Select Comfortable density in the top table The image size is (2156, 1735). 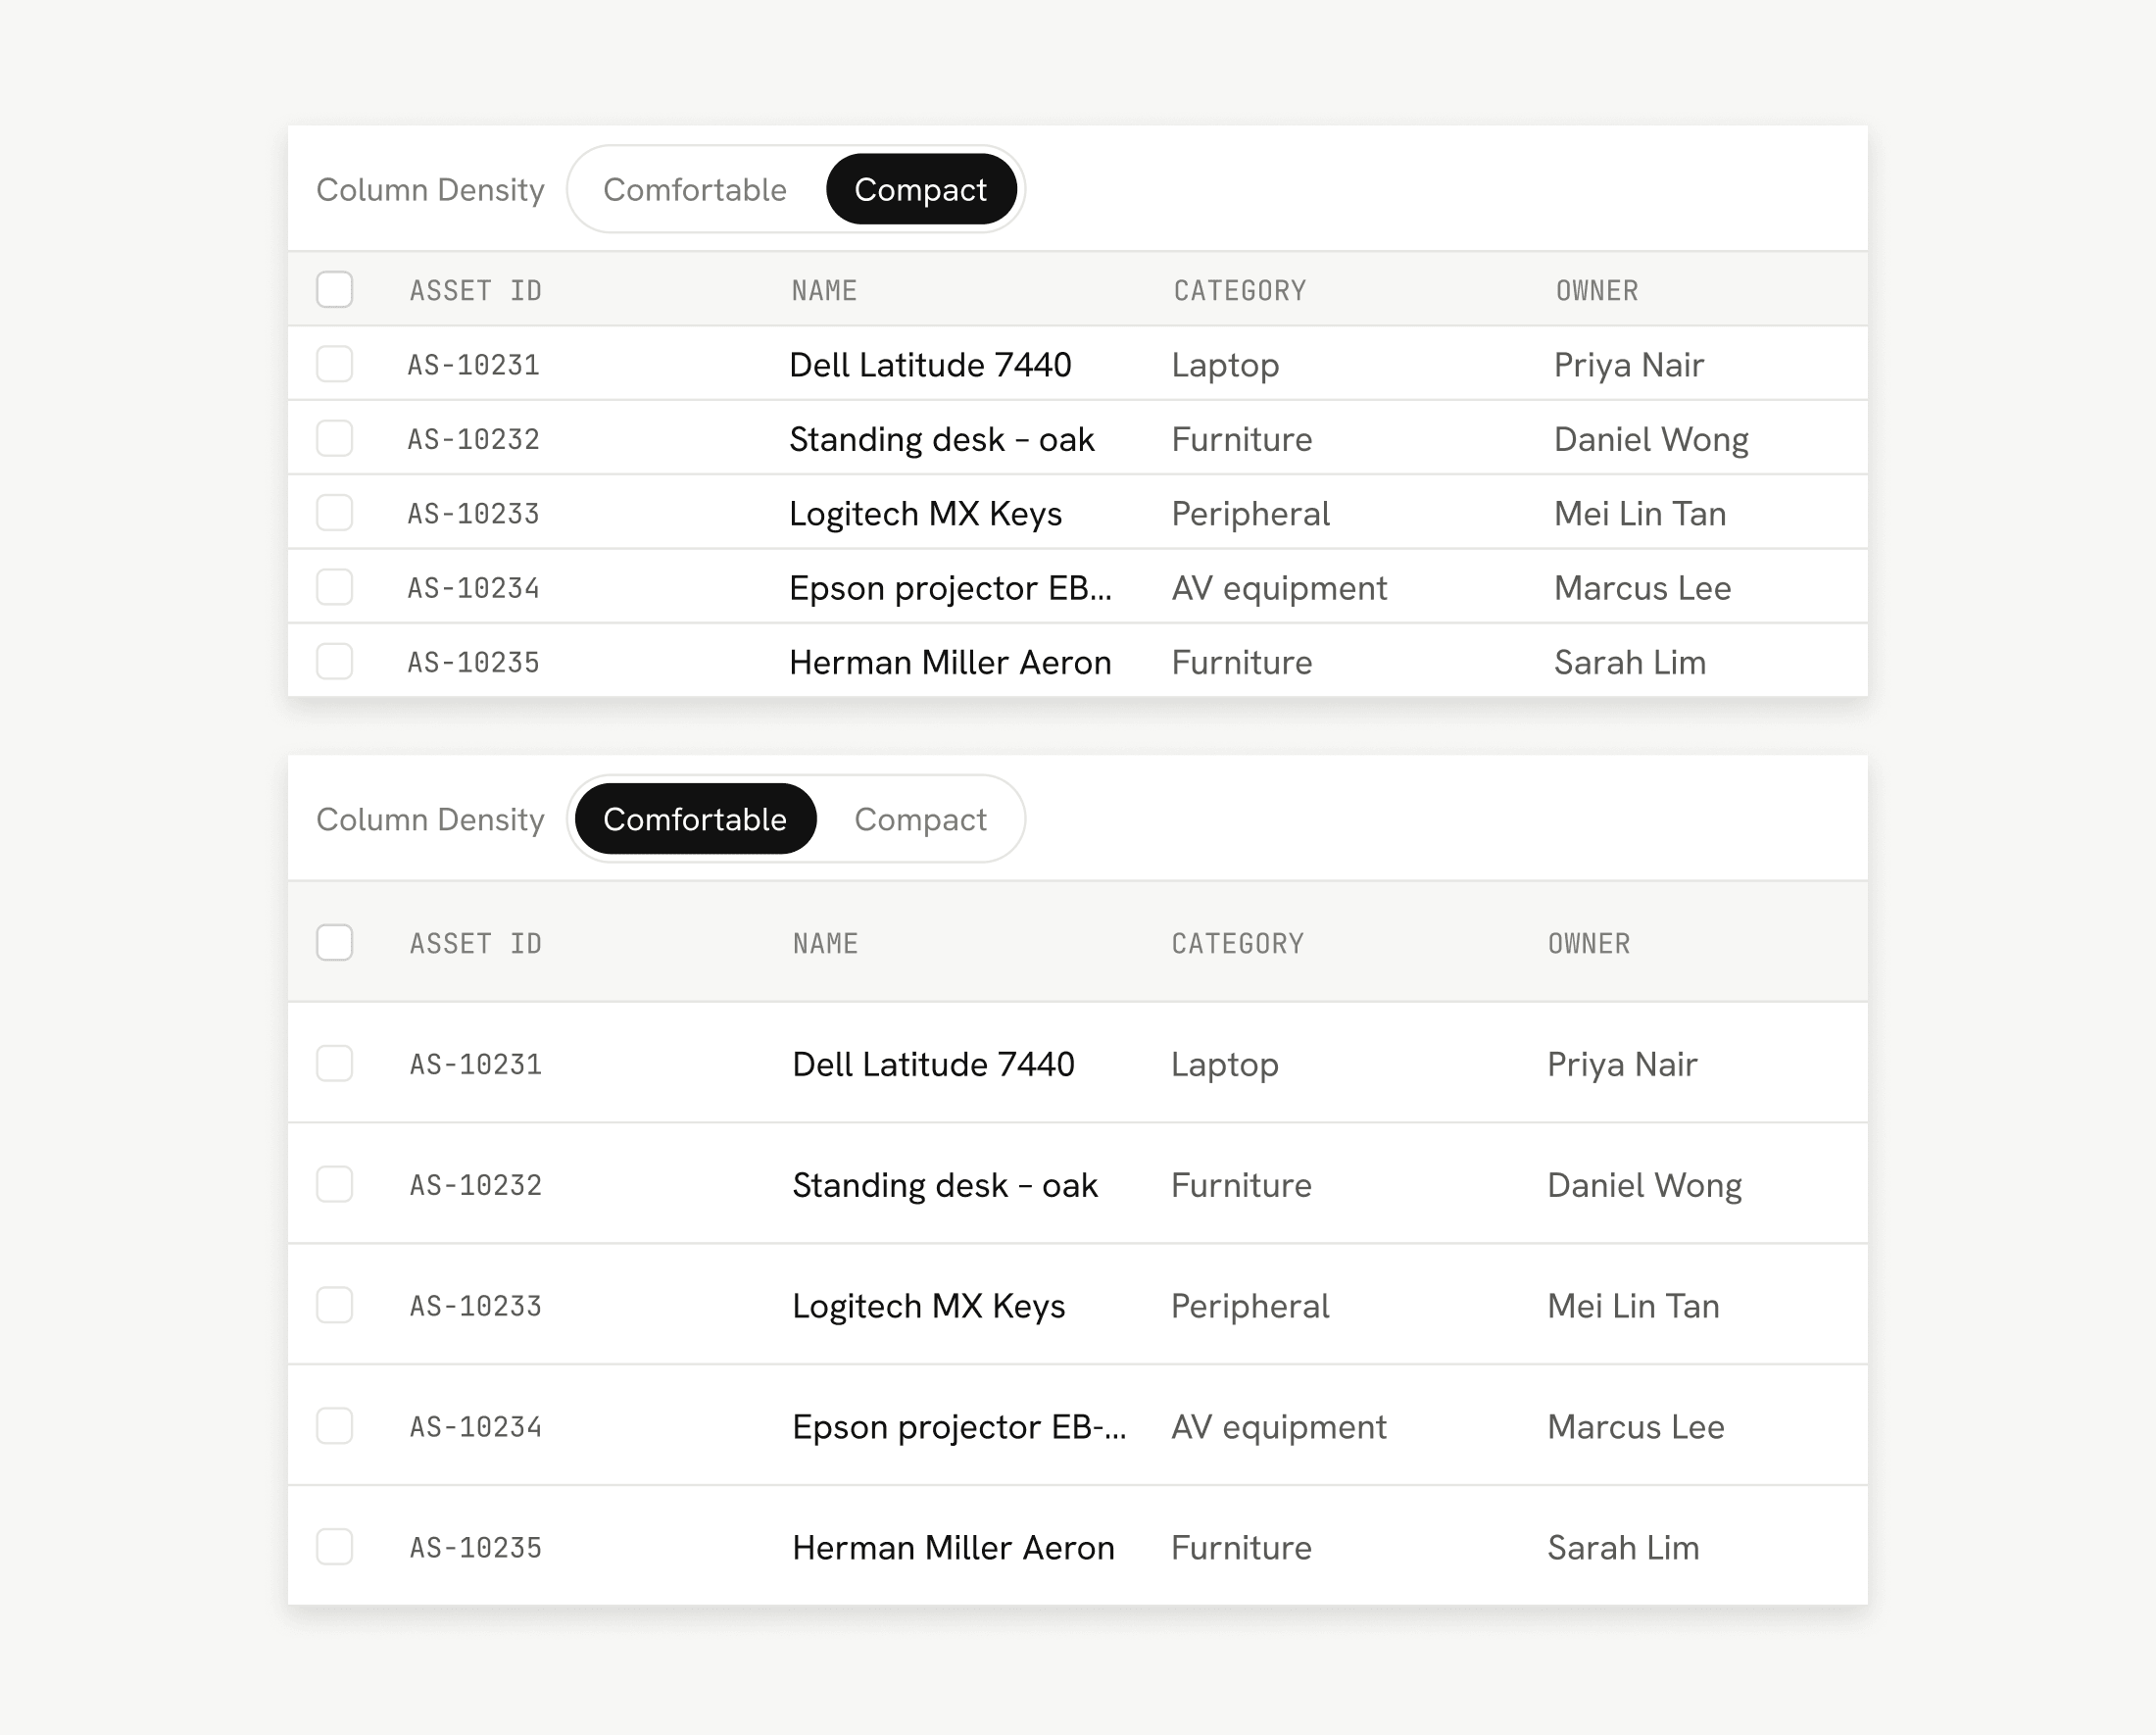[x=695, y=189]
